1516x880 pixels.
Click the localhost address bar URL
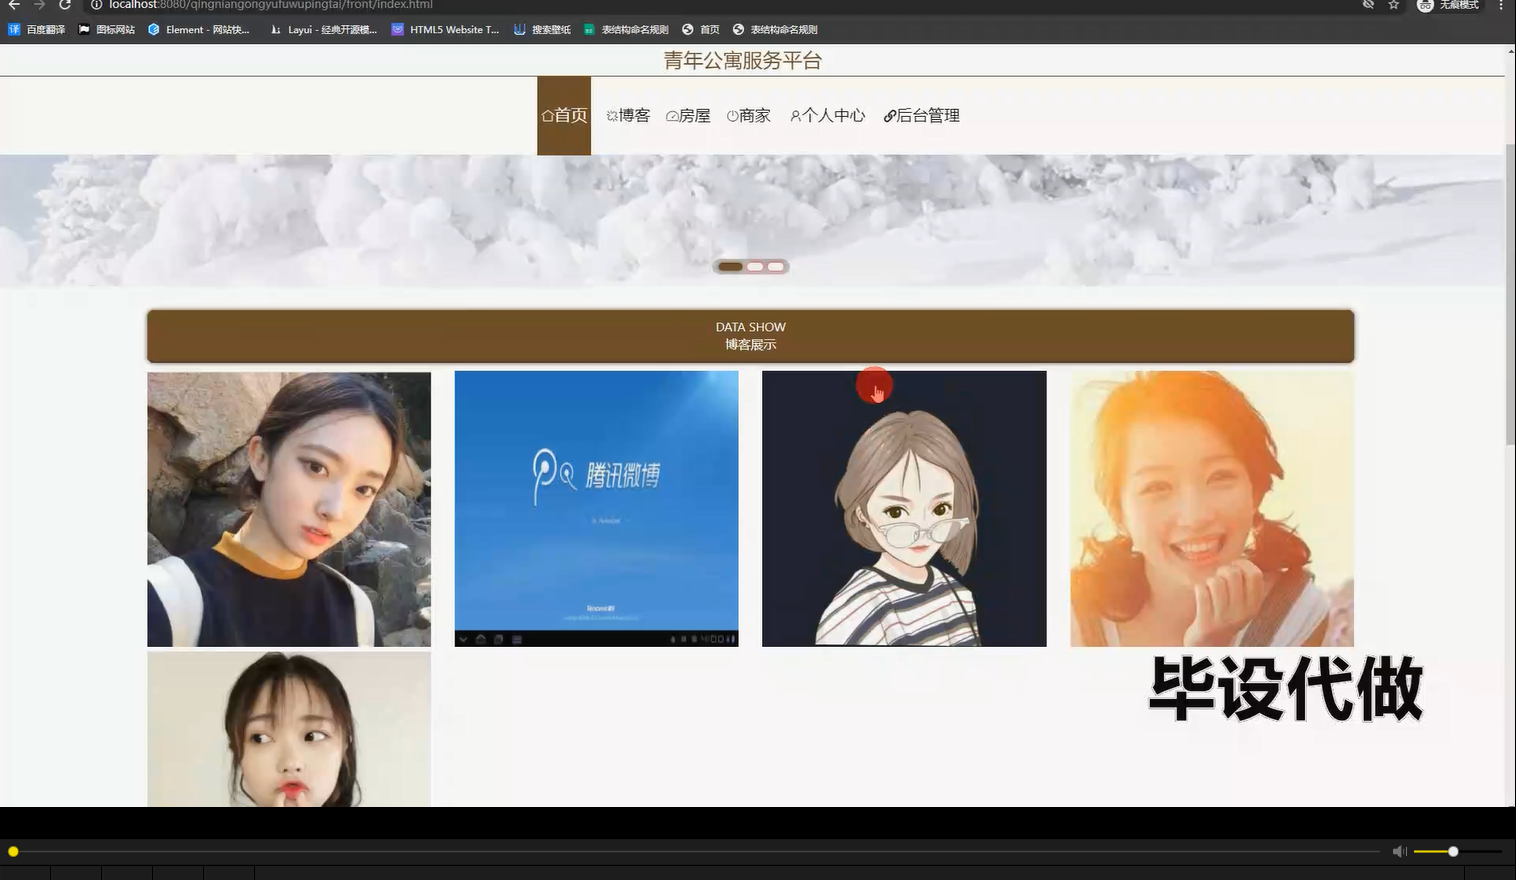(x=271, y=5)
